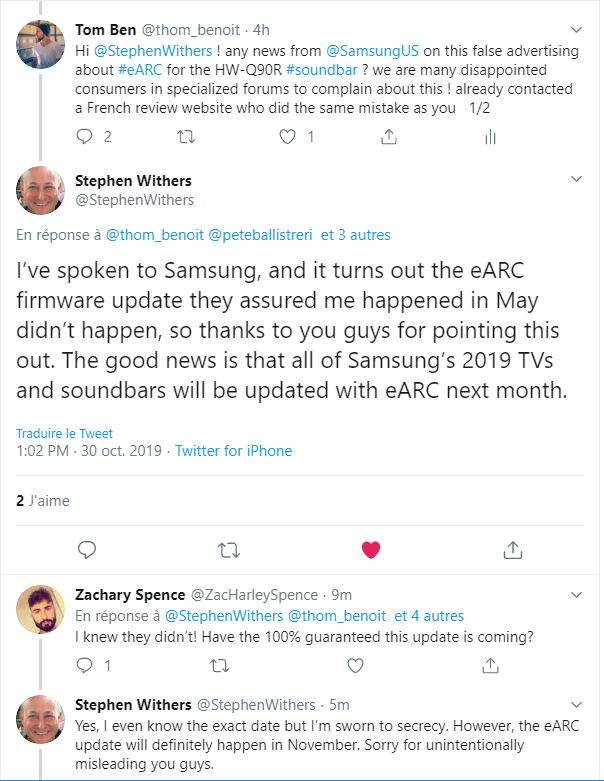Open options chevron on Zachary Spence's reply
The width and height of the screenshot is (604, 781).
[576, 594]
